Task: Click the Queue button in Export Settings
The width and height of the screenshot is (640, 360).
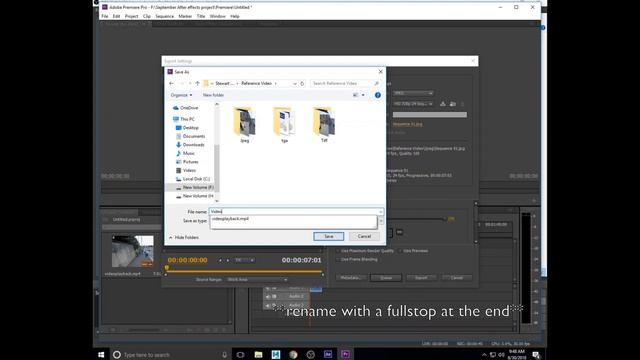Action: 386,278
